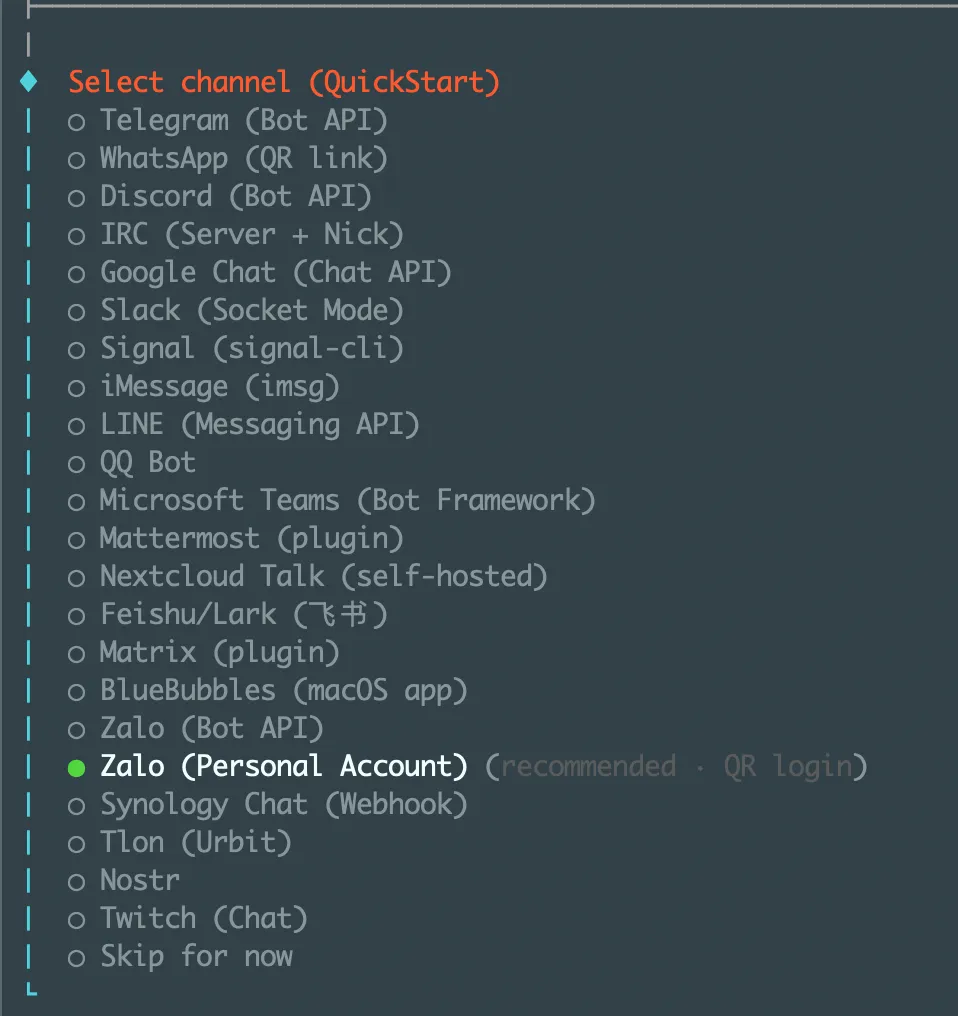This screenshot has height=1016, width=958.
Task: Choose Synology Chat (Webhook) channel
Action: tap(77, 806)
